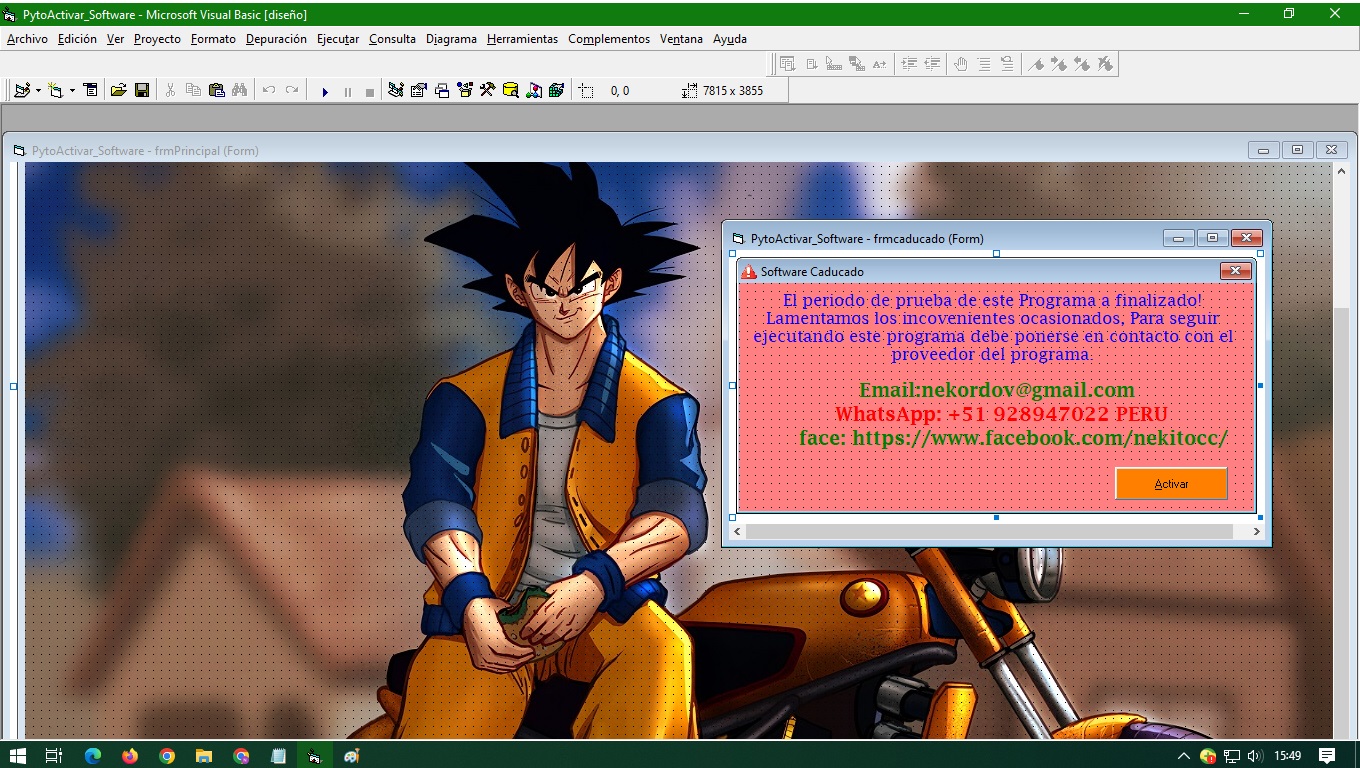Click the Add Form toolbar icon
1360x768 pixels.
[55, 90]
